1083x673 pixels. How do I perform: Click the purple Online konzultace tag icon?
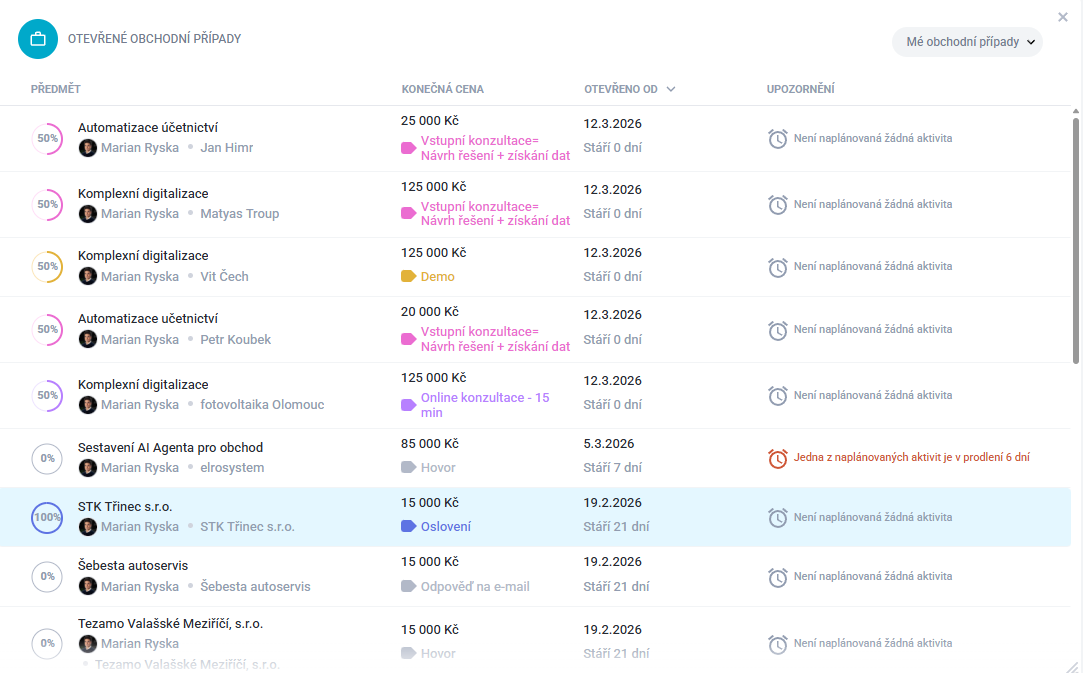408,405
